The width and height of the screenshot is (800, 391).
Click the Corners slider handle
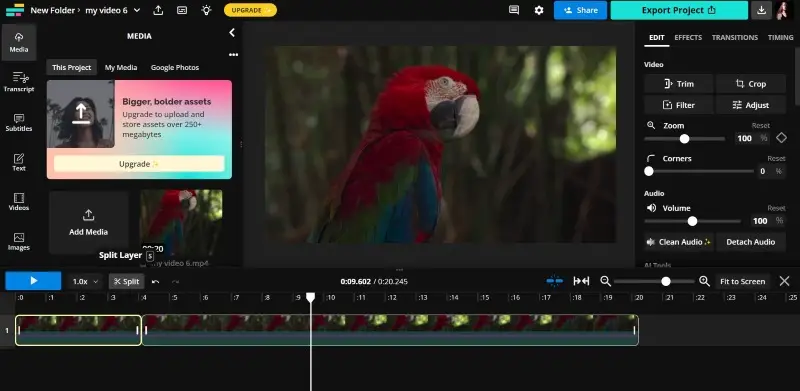click(x=648, y=172)
